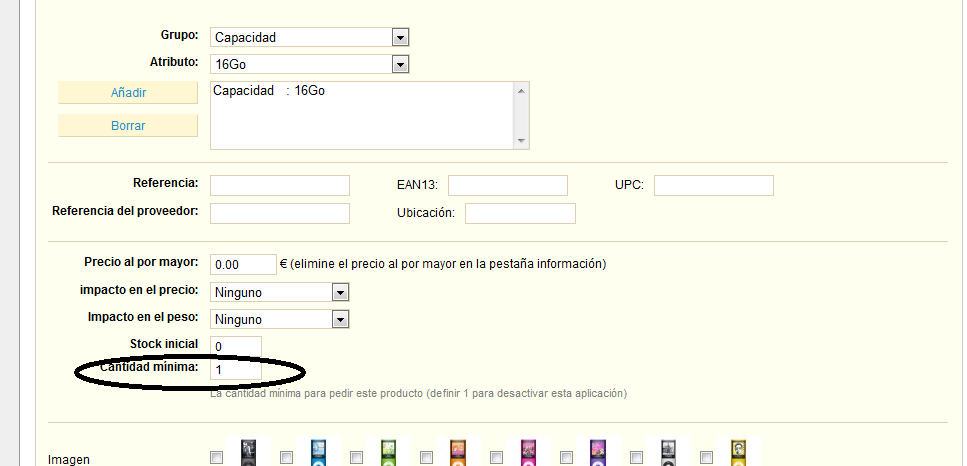Image resolution: width=967 pixels, height=466 pixels.
Task: Click the black iPod product thumbnail
Action: (249, 453)
